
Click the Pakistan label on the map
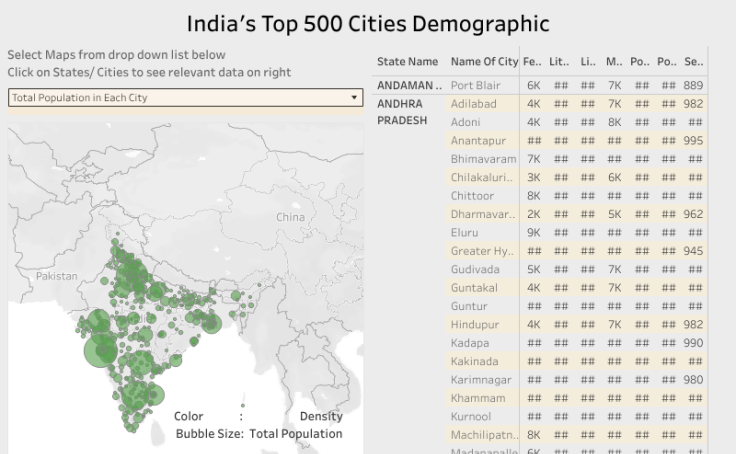pos(57,275)
